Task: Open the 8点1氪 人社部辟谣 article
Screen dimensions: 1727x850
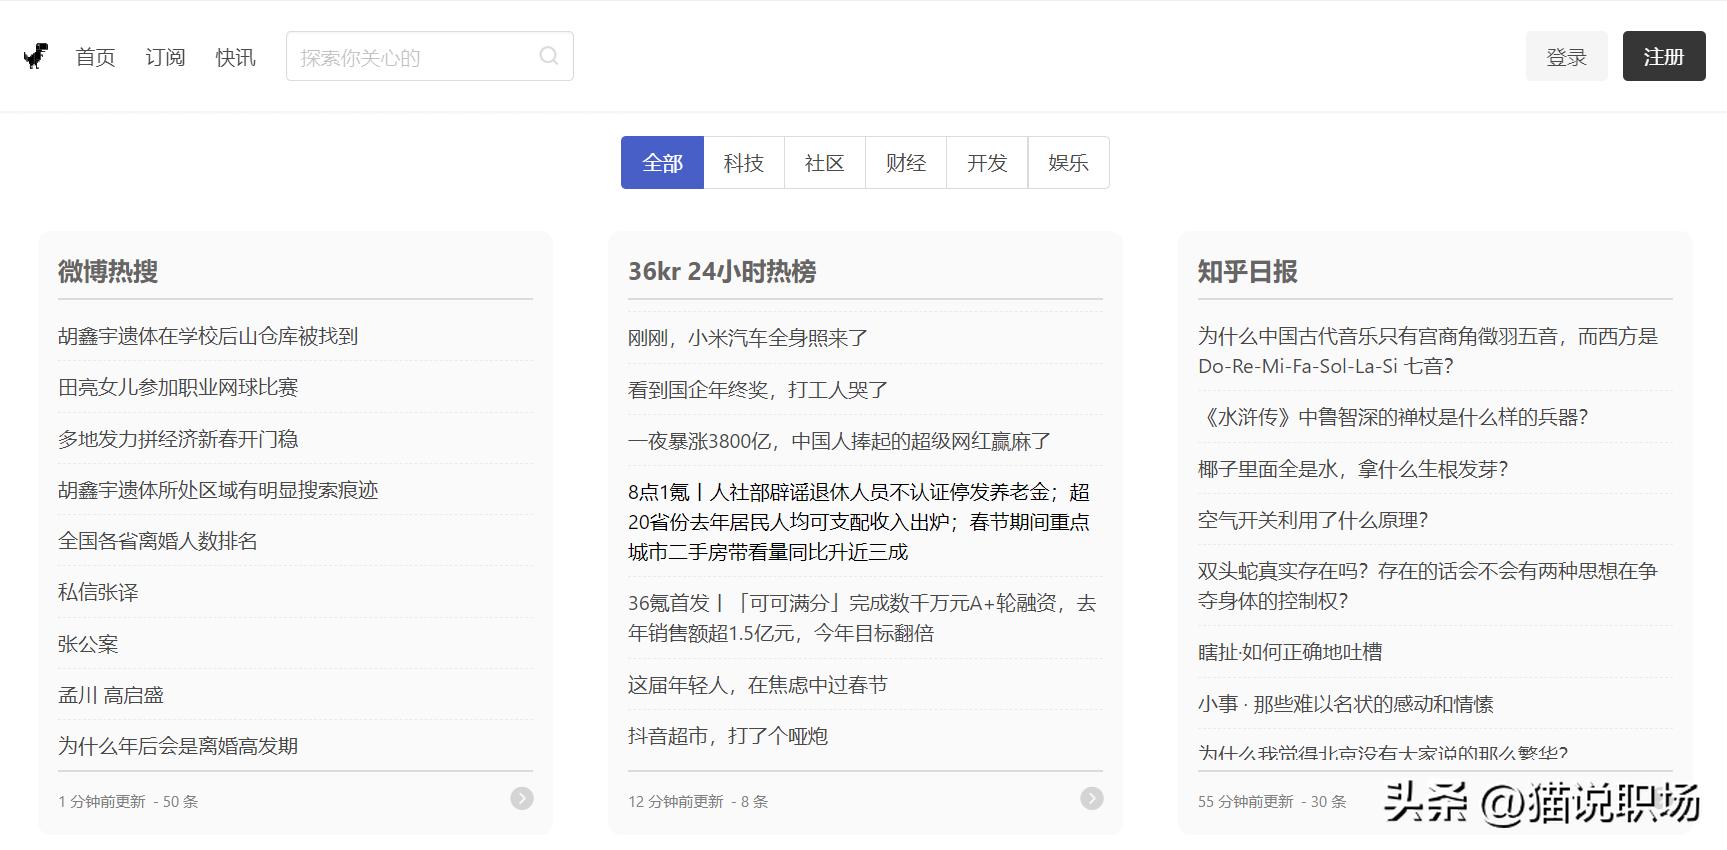Action: 860,522
